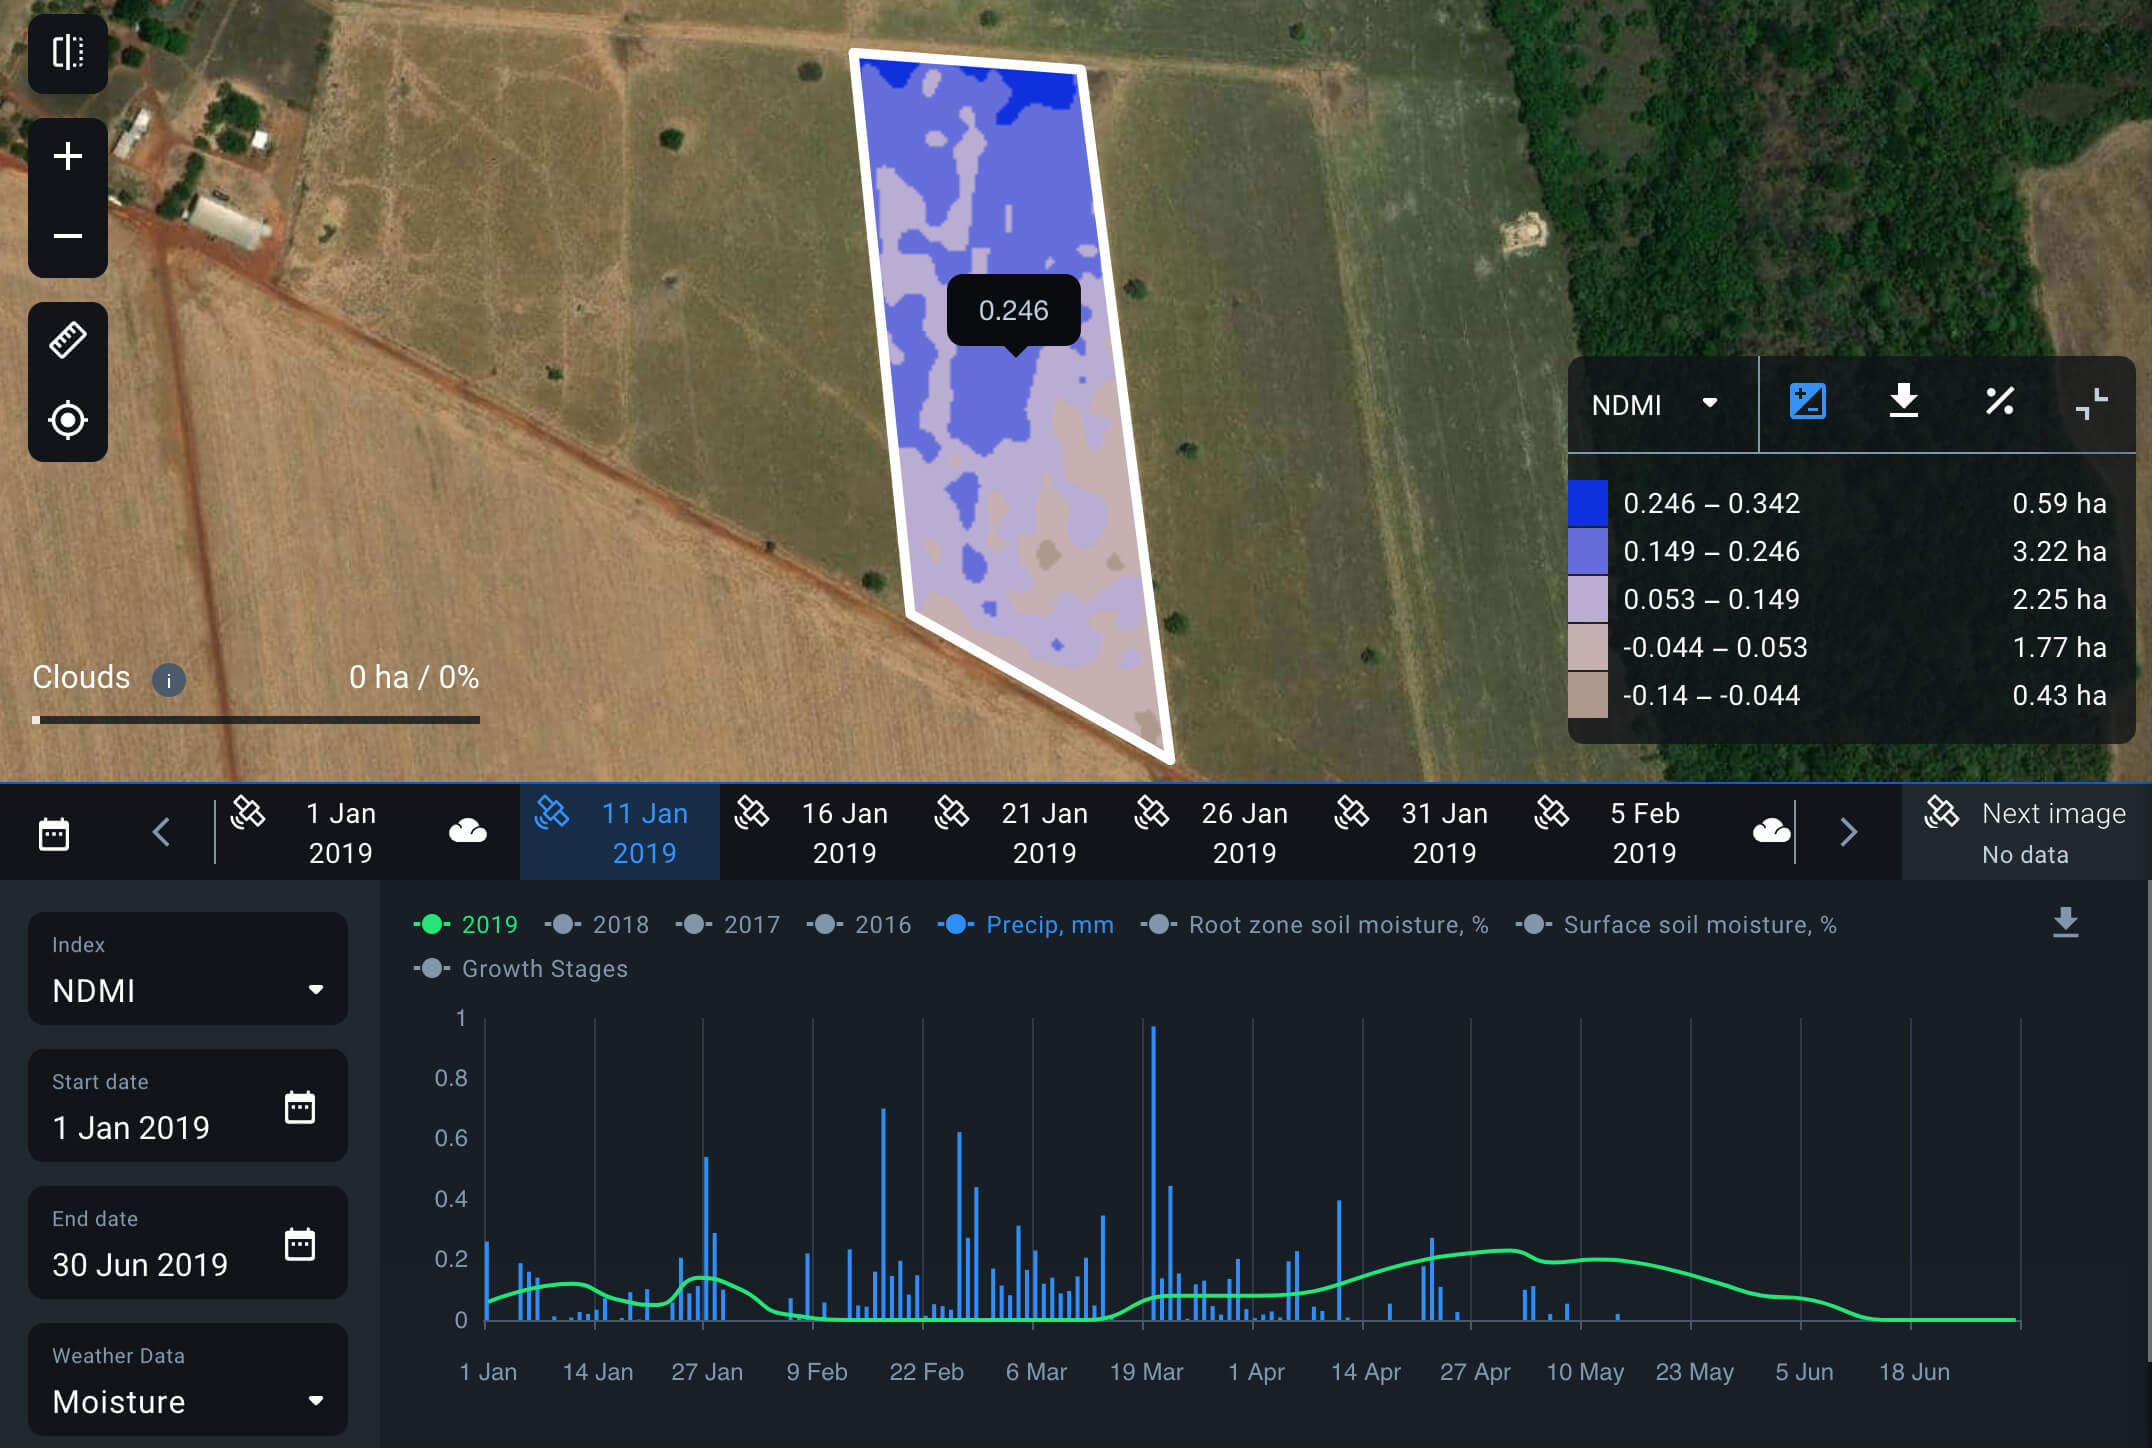Viewport: 2152px width, 1448px height.
Task: Go to next image dates
Action: (1848, 832)
